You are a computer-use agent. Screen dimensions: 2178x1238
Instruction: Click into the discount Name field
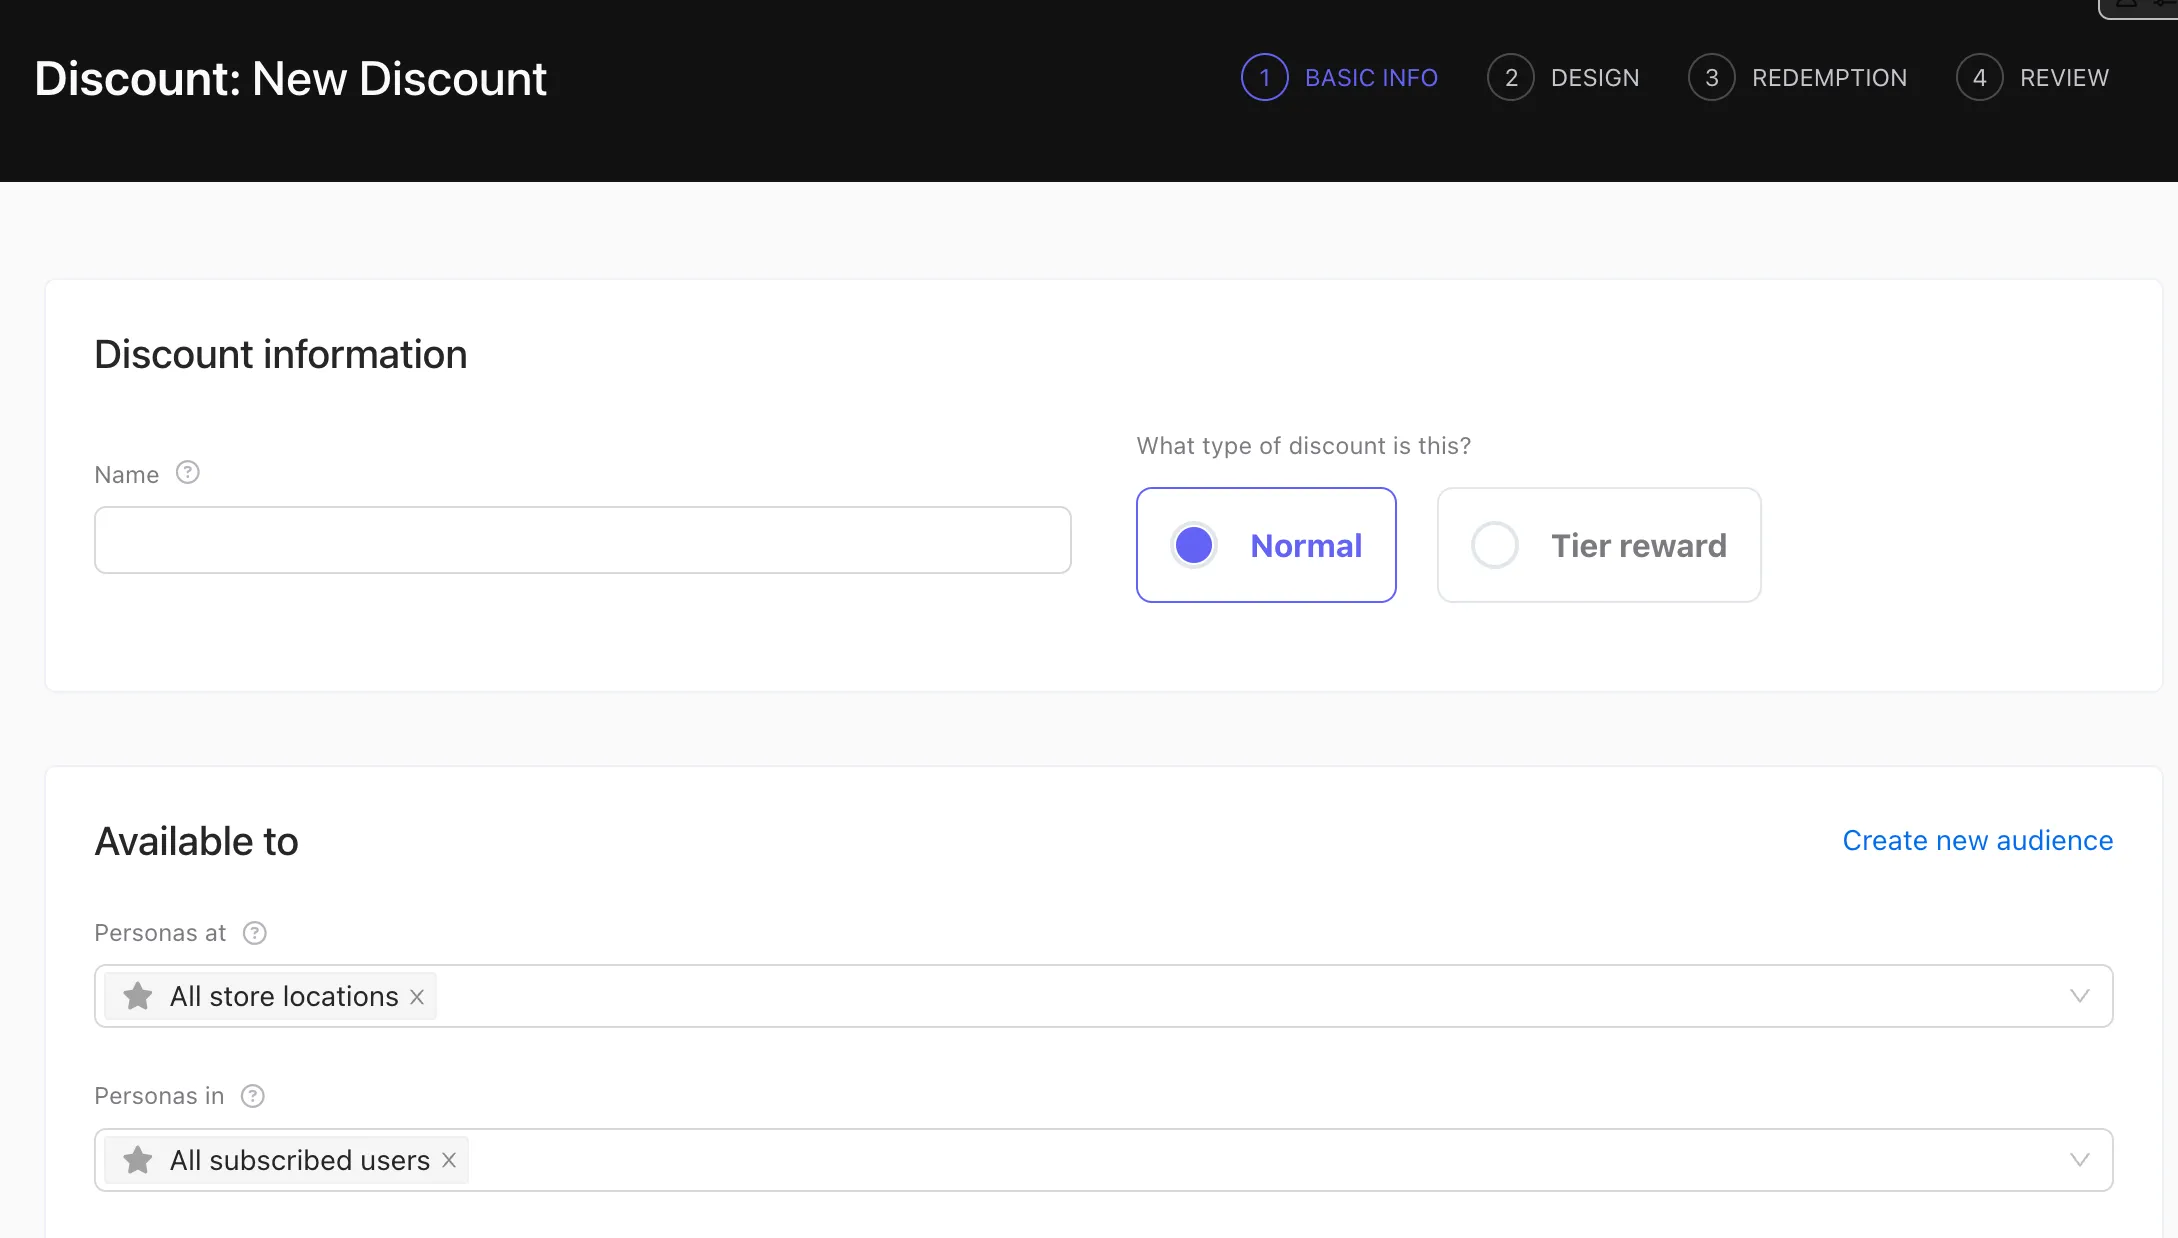[582, 540]
